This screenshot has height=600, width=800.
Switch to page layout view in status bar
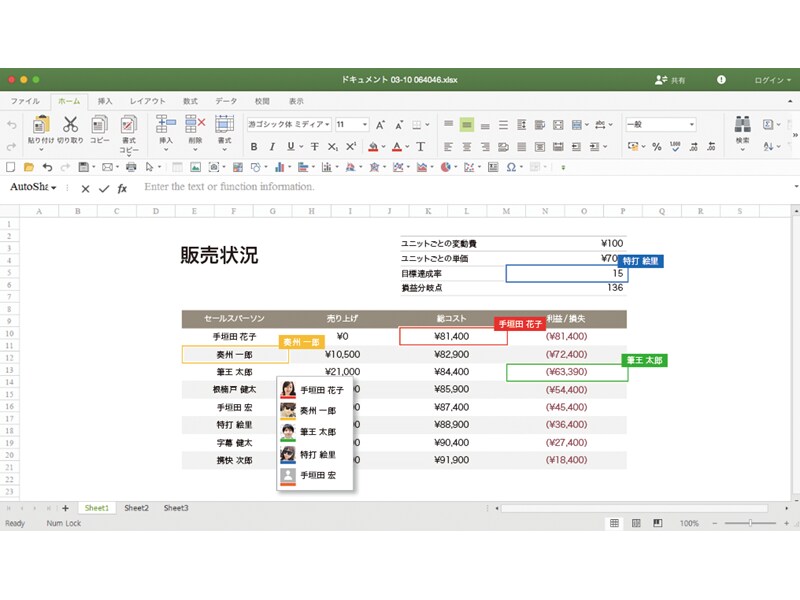coord(636,523)
